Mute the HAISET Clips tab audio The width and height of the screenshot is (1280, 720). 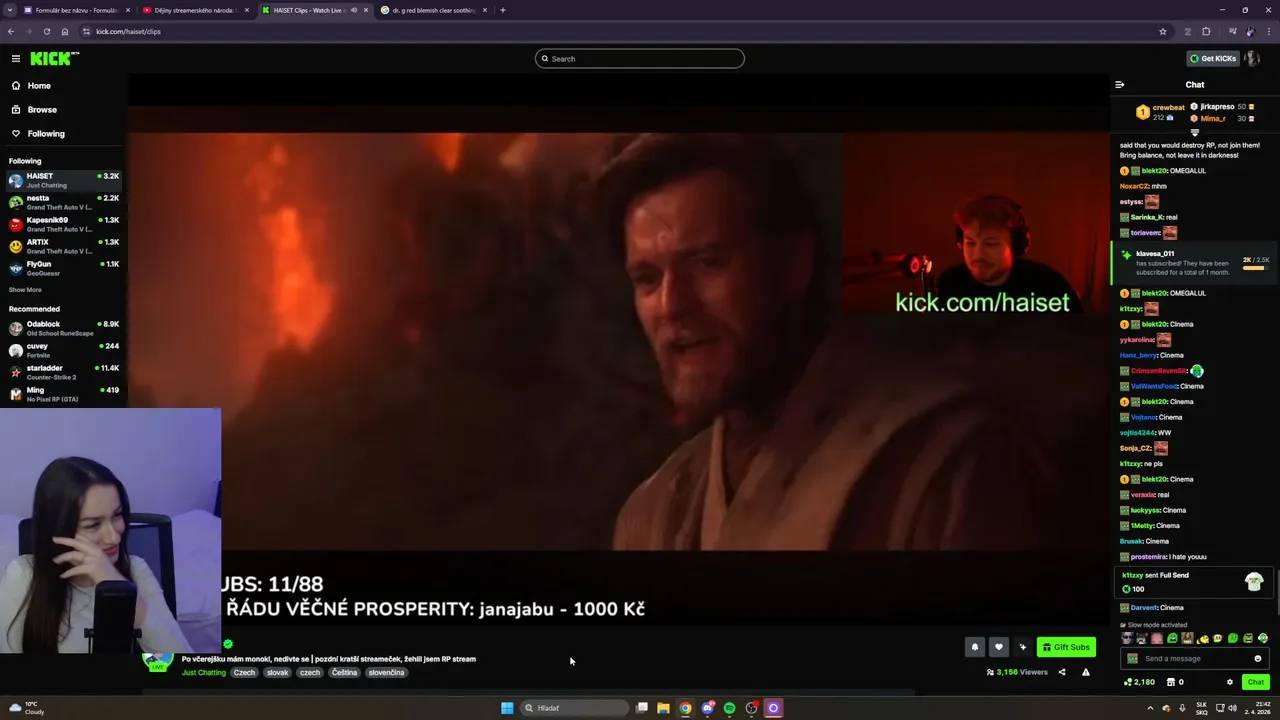coord(353,10)
